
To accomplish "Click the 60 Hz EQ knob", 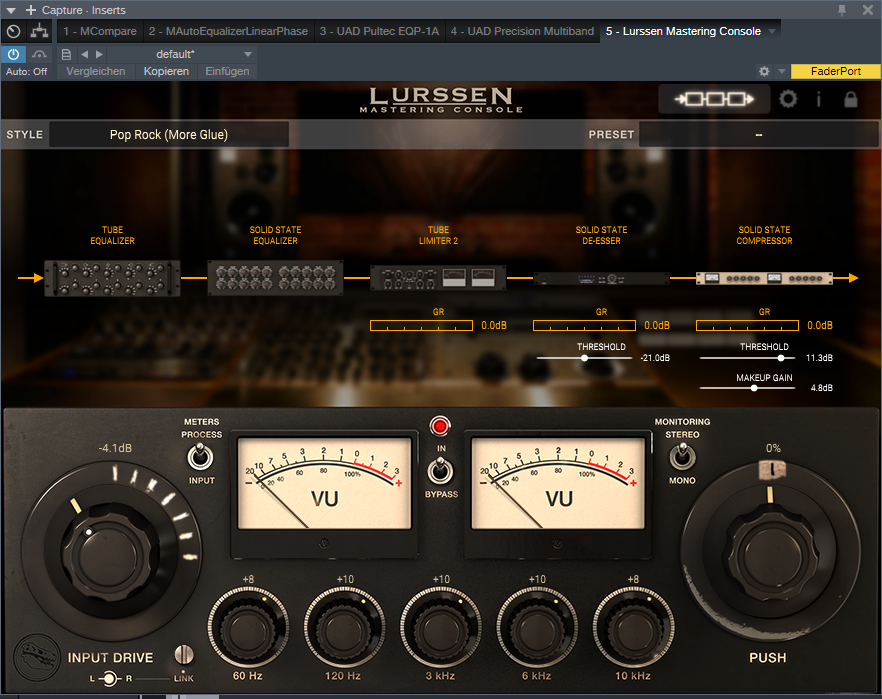I will [248, 628].
